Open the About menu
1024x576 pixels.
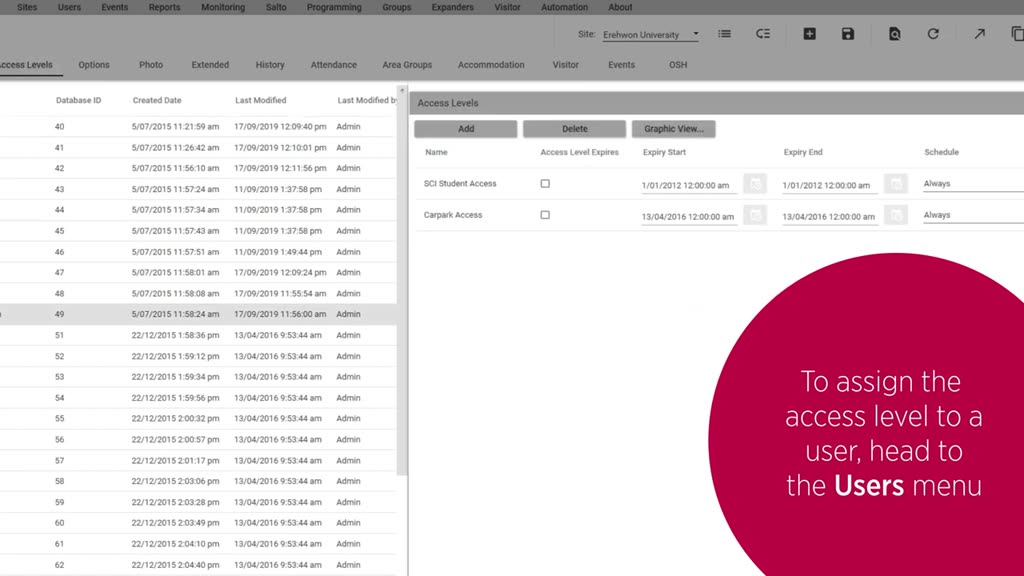pyautogui.click(x=620, y=7)
